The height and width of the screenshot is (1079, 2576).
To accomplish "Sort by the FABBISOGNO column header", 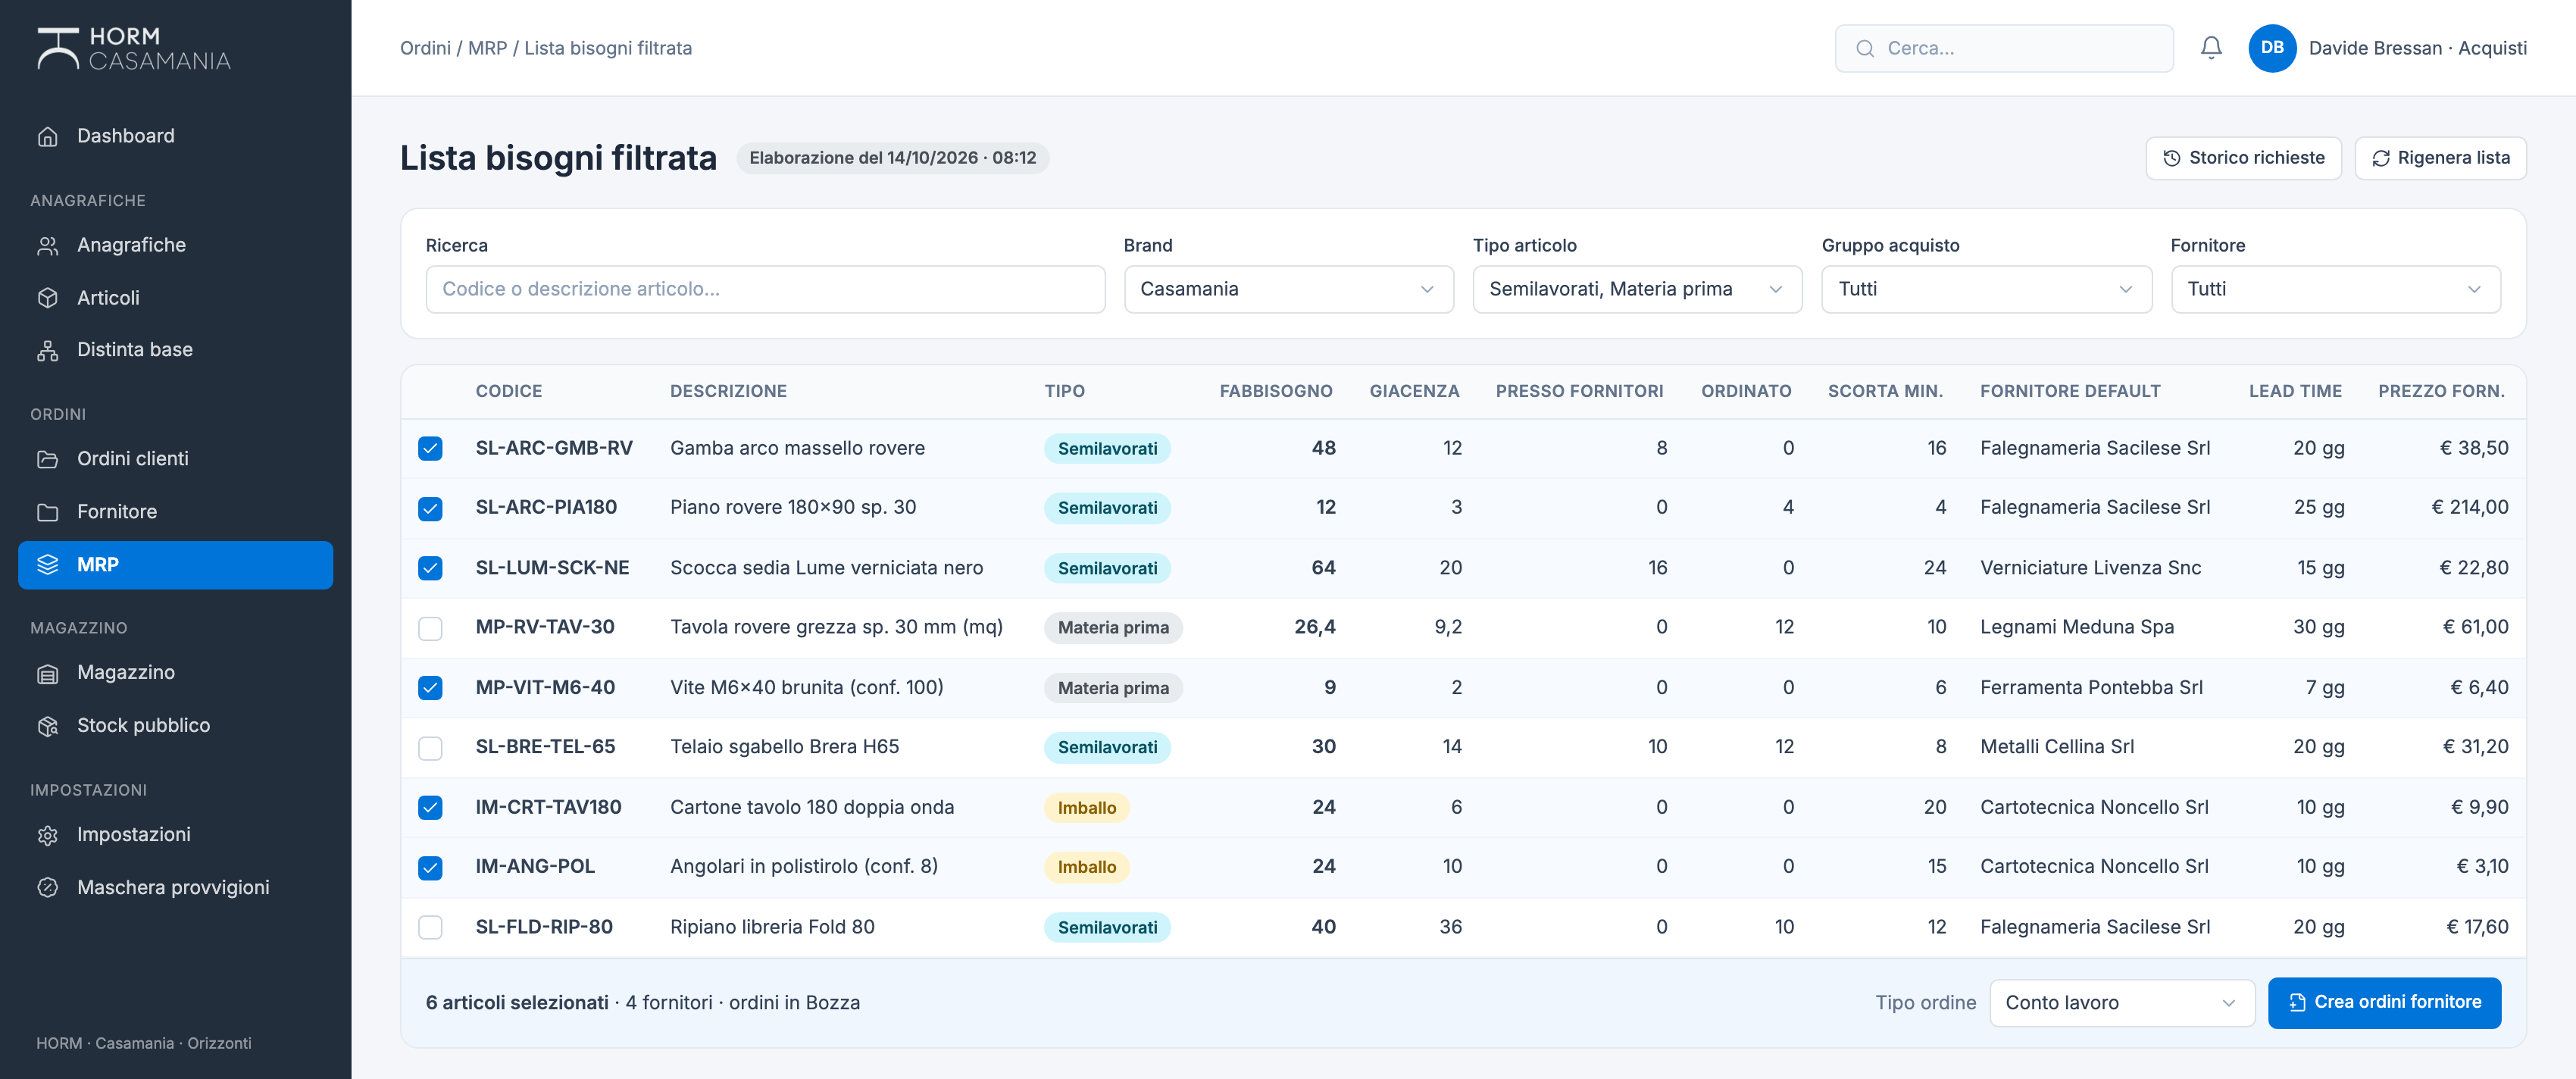I will click(1275, 391).
